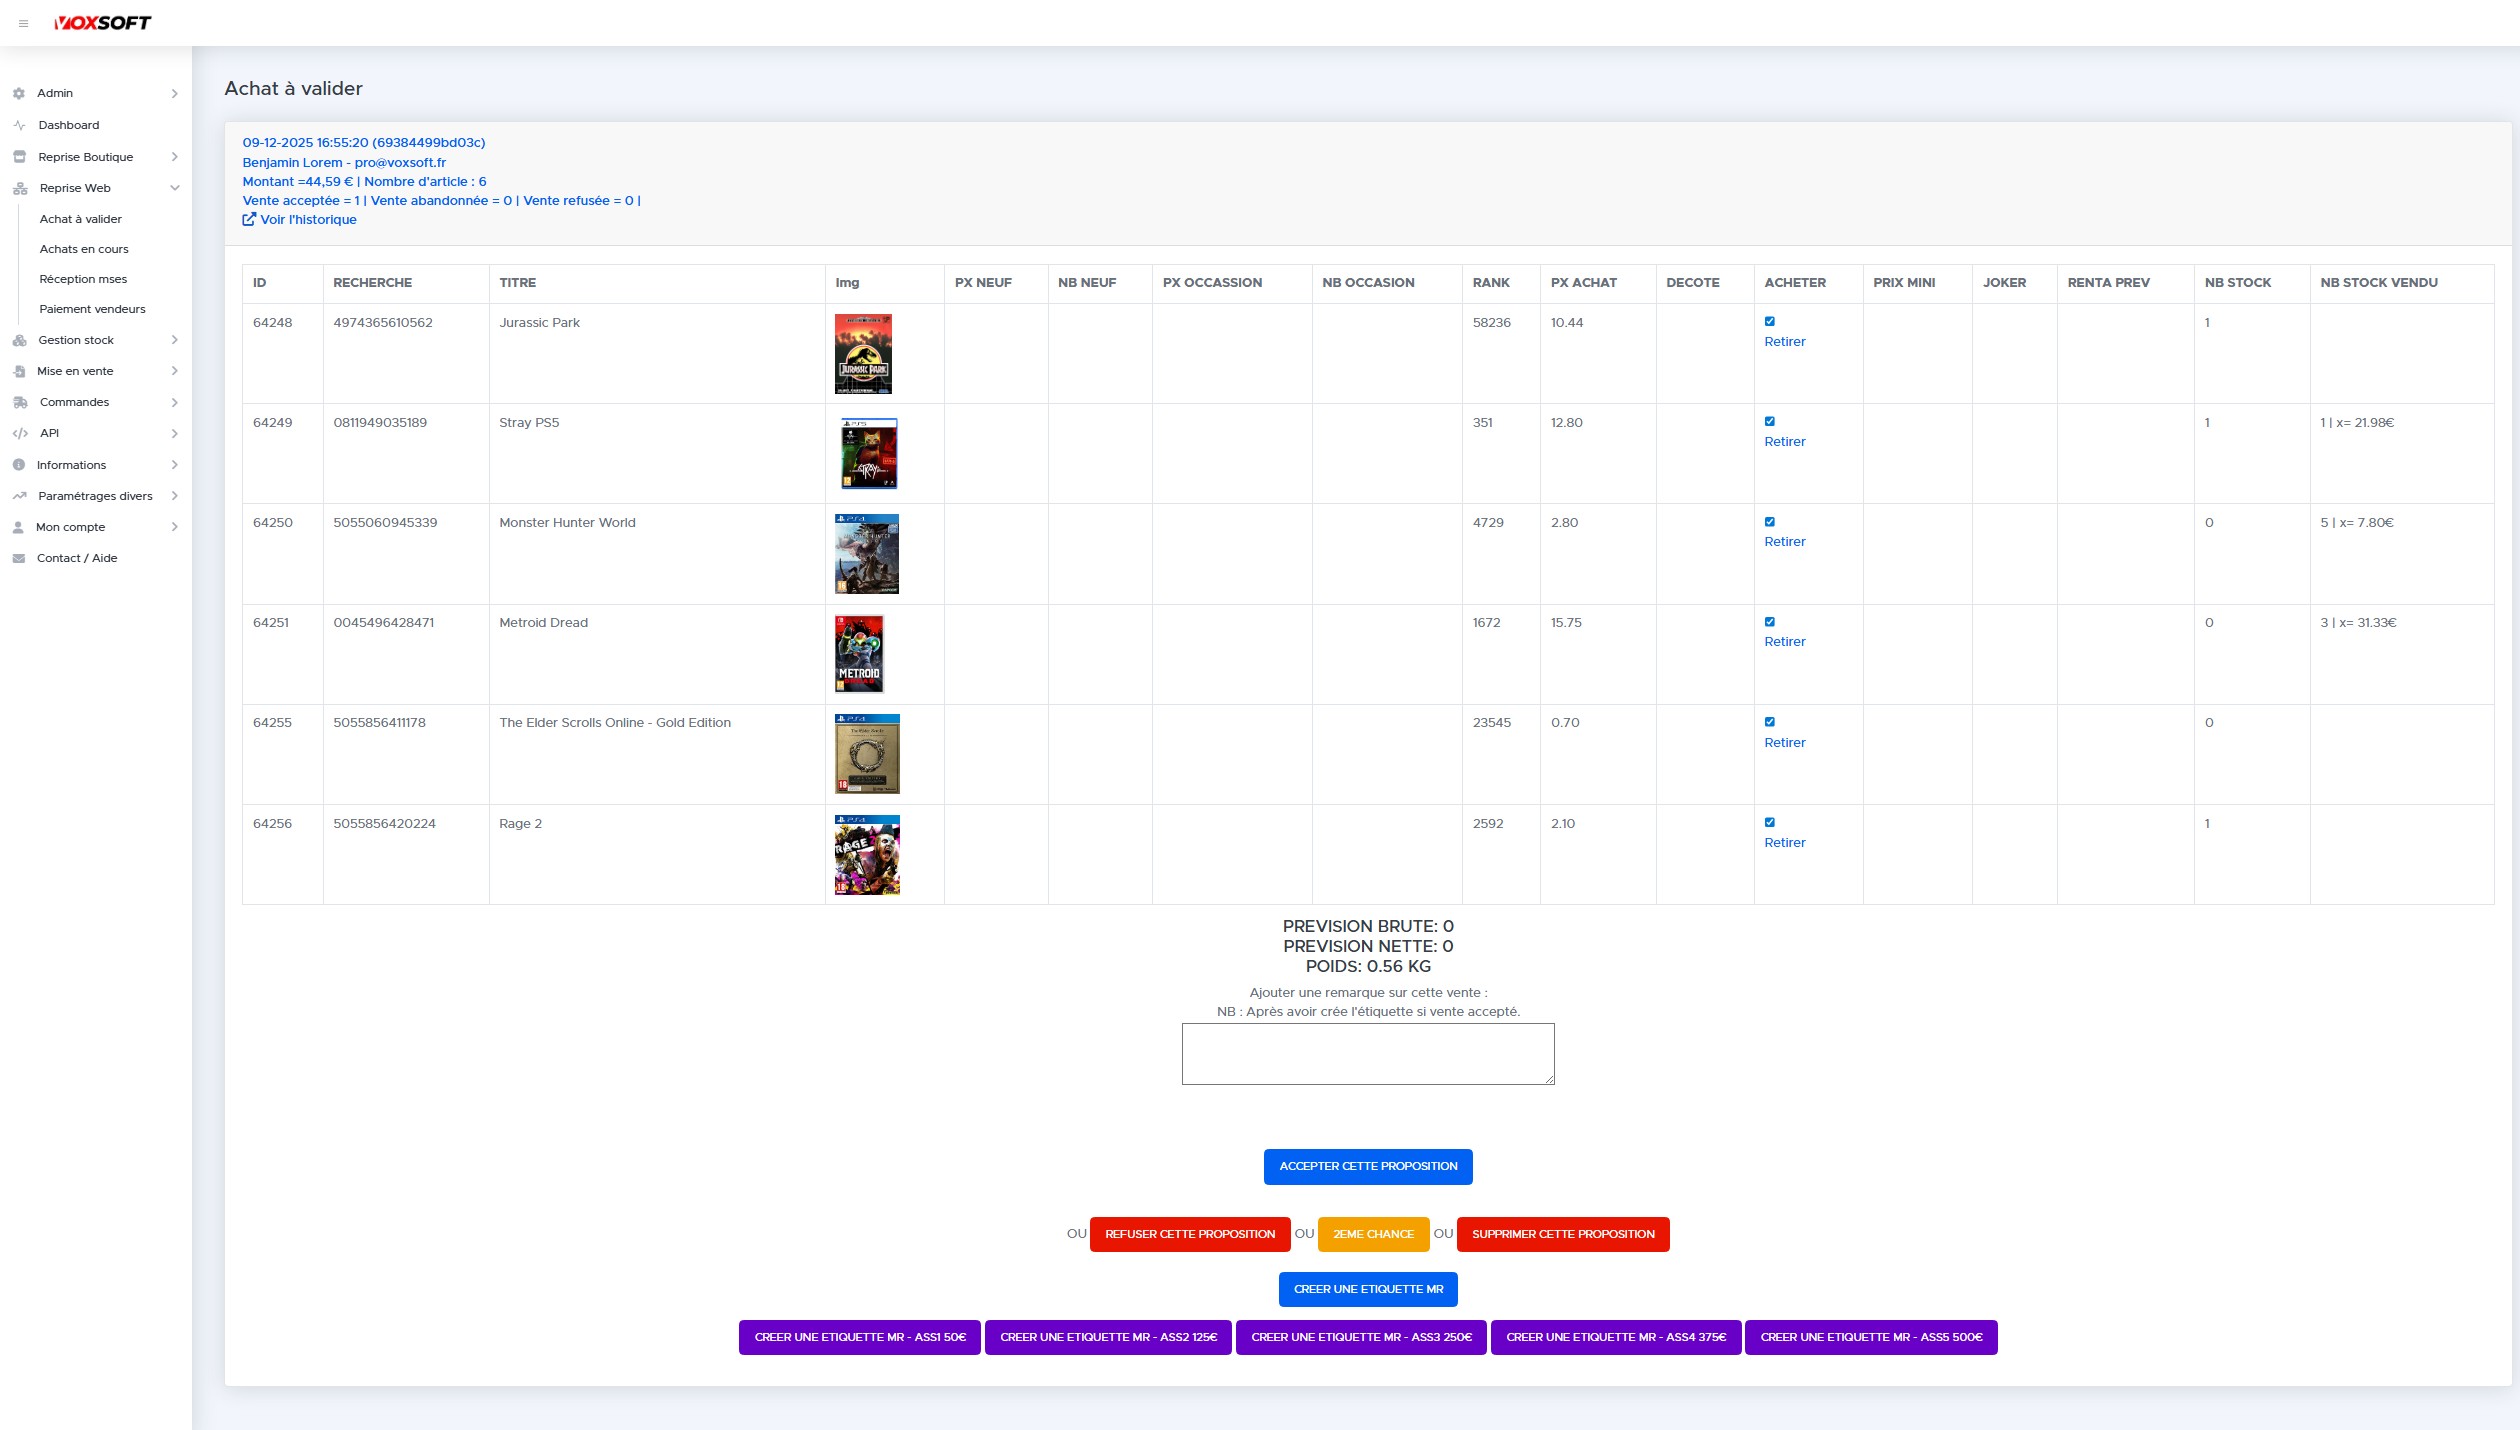This screenshot has height=1430, width=2520.
Task: Click the Contact / Aide envelope icon
Action: (19, 558)
